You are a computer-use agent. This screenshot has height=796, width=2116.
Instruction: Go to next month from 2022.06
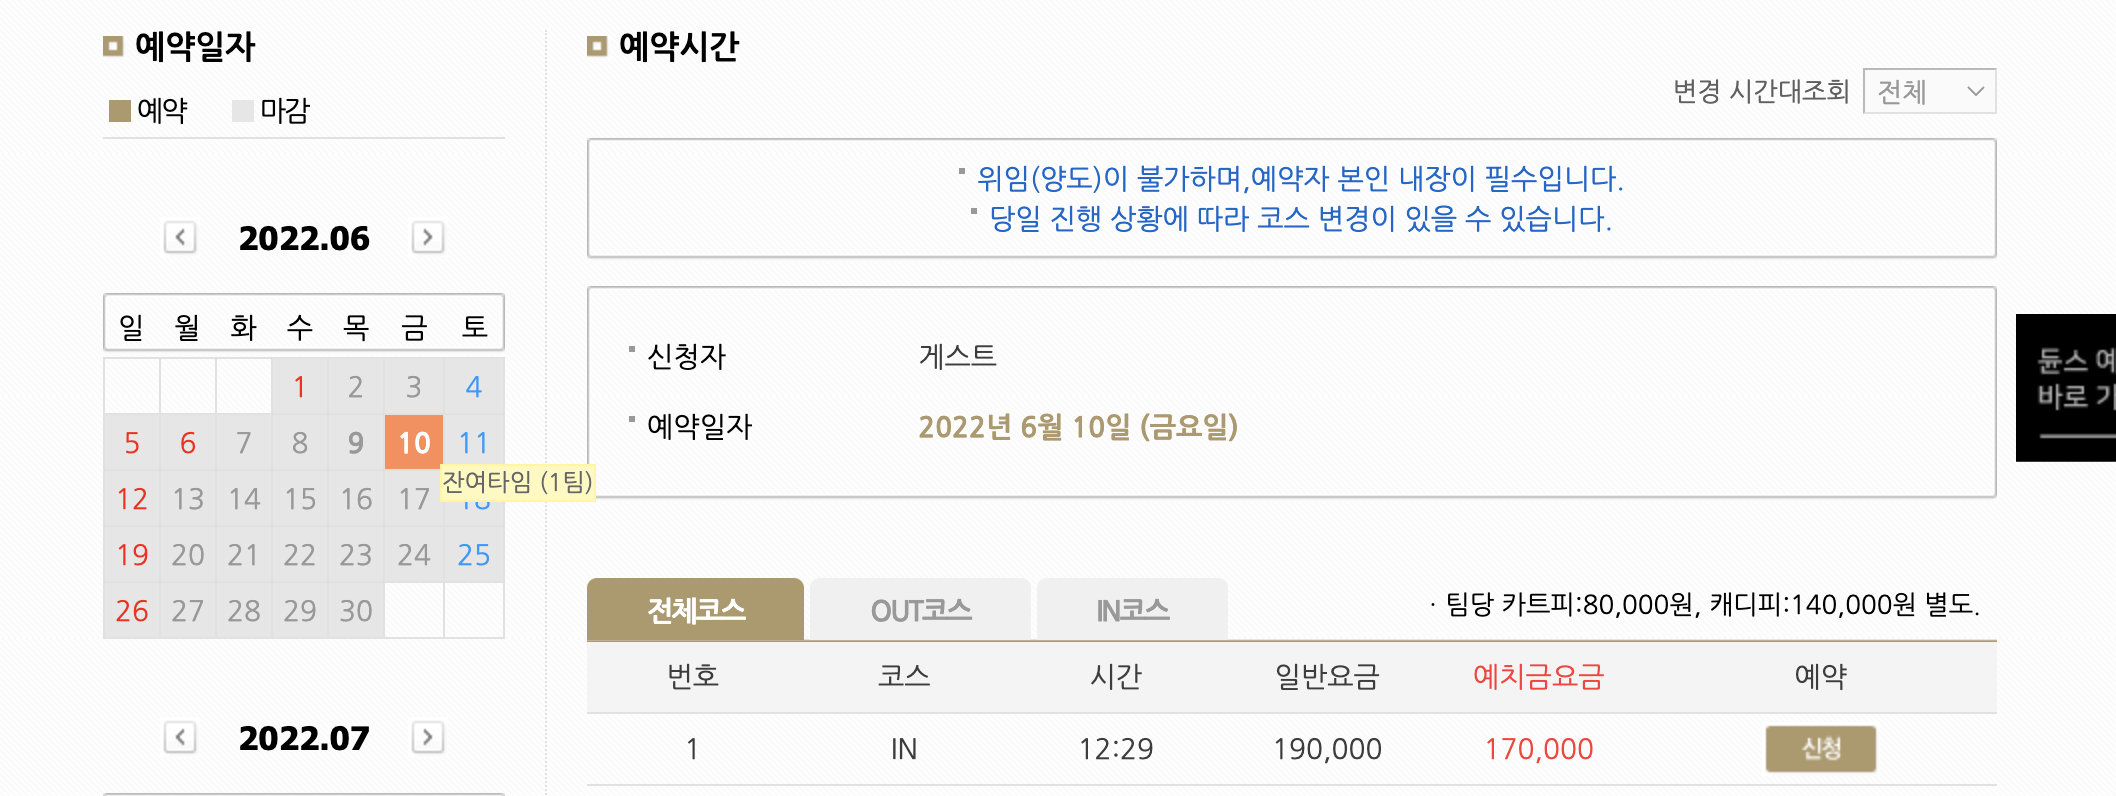pos(428,238)
